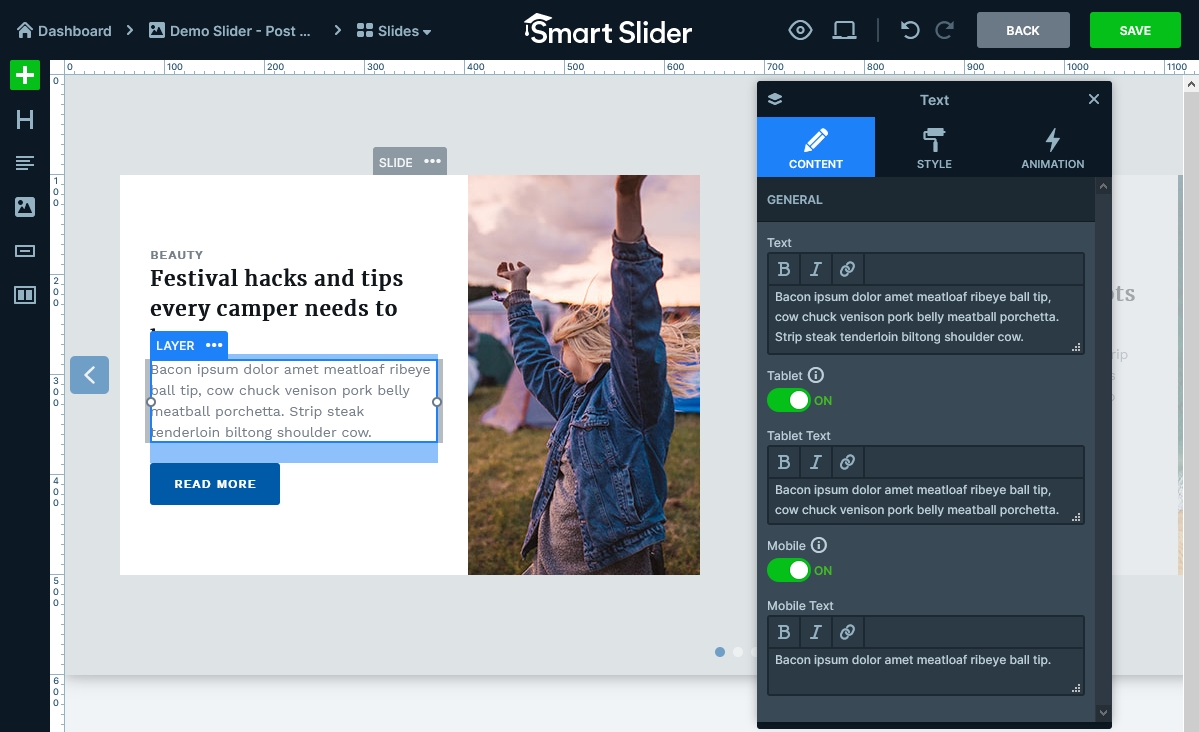Click the READ MORE button on slide
Screen dimensions: 1199x732
[x=215, y=483]
